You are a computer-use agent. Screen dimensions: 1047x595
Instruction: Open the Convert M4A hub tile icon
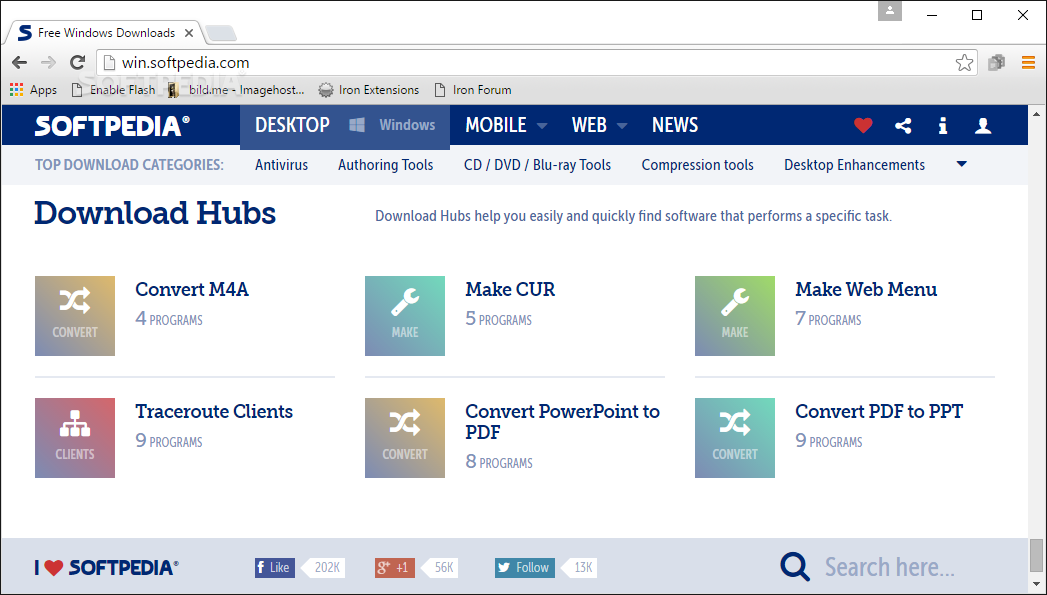(75, 316)
